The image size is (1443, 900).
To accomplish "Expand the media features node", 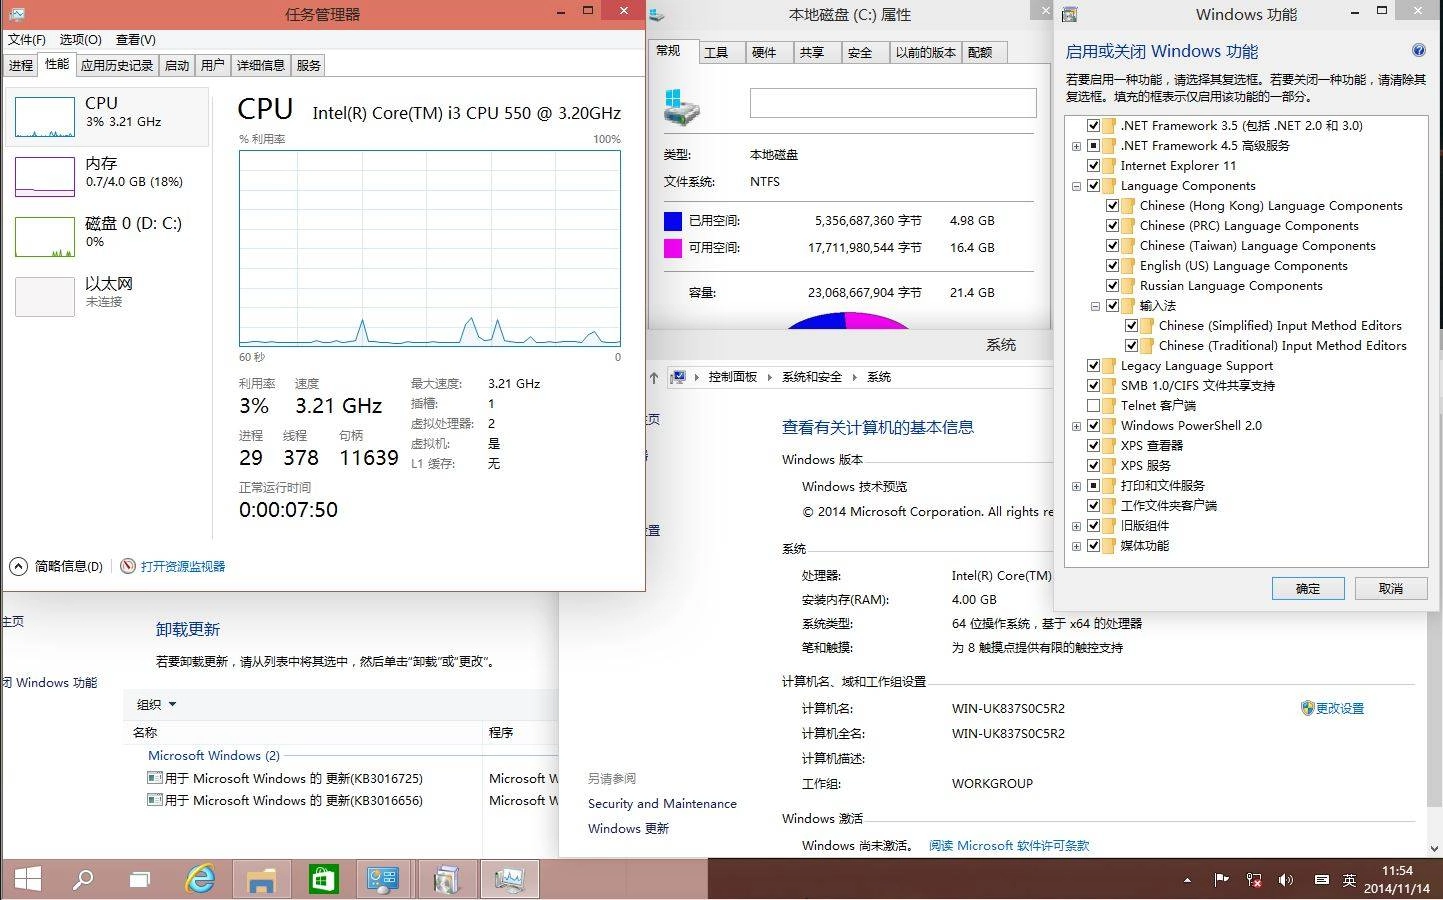I will (1076, 546).
